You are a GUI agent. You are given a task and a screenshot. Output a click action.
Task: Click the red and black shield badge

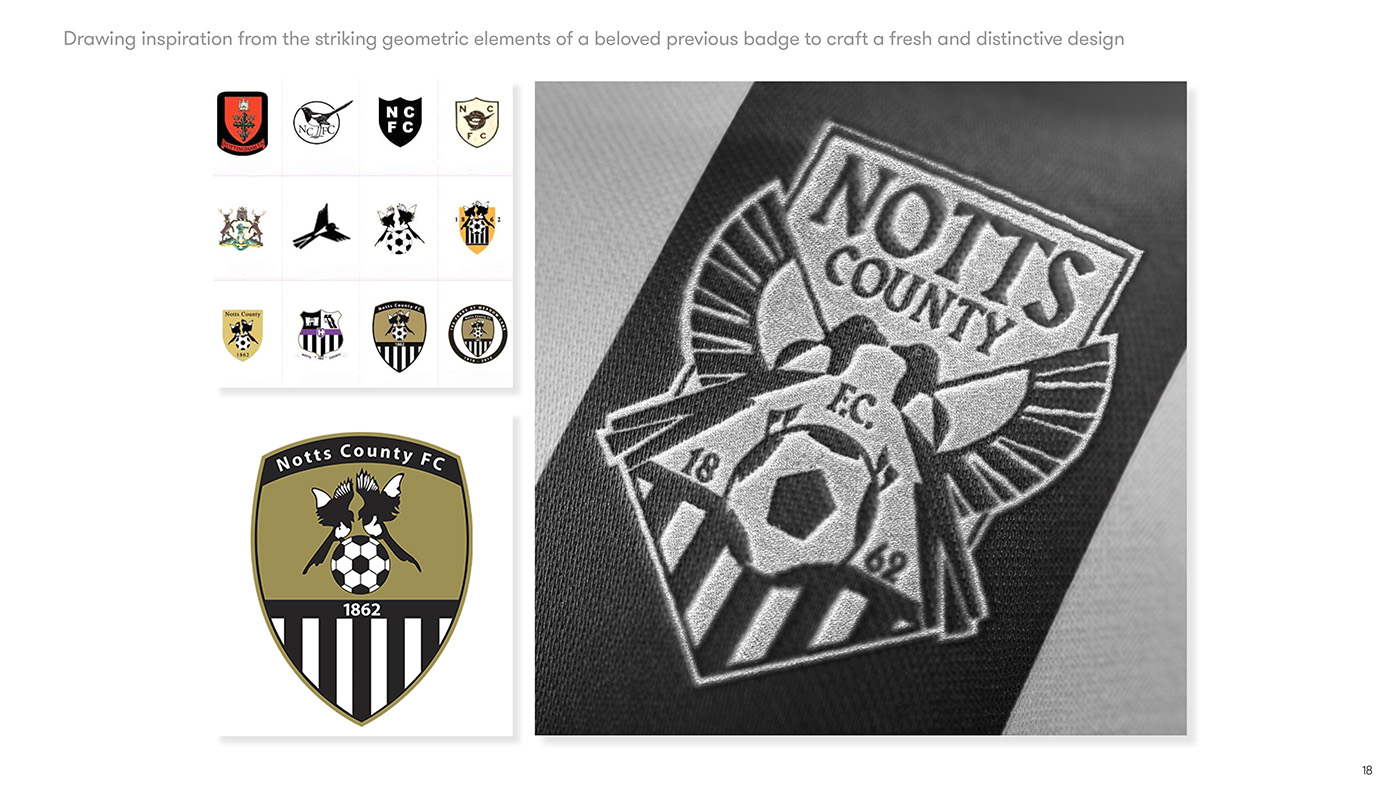click(243, 123)
